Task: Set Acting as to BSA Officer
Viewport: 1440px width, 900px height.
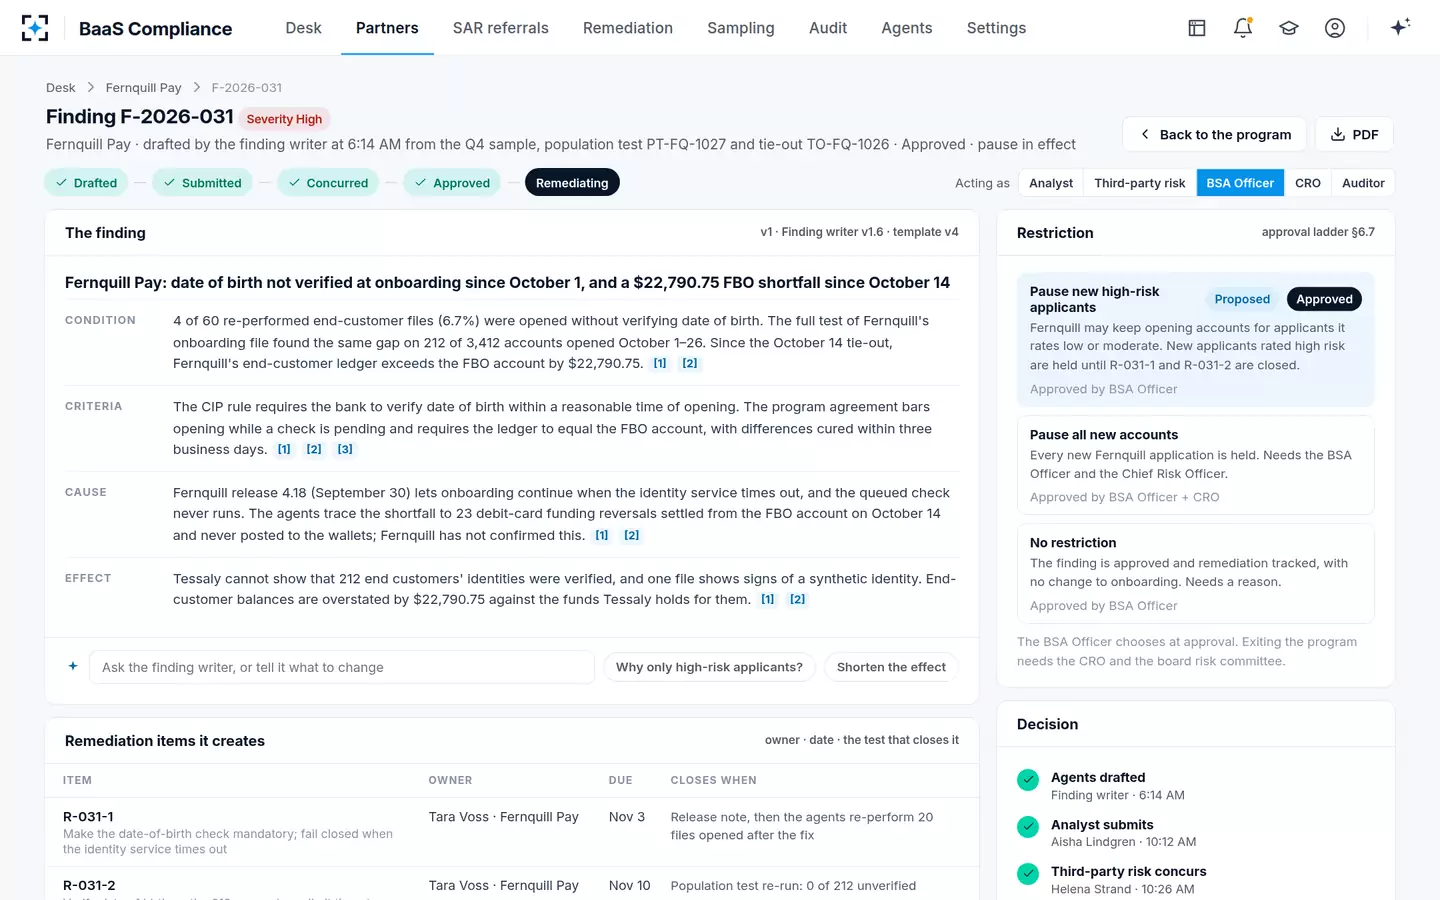Action: point(1240,183)
